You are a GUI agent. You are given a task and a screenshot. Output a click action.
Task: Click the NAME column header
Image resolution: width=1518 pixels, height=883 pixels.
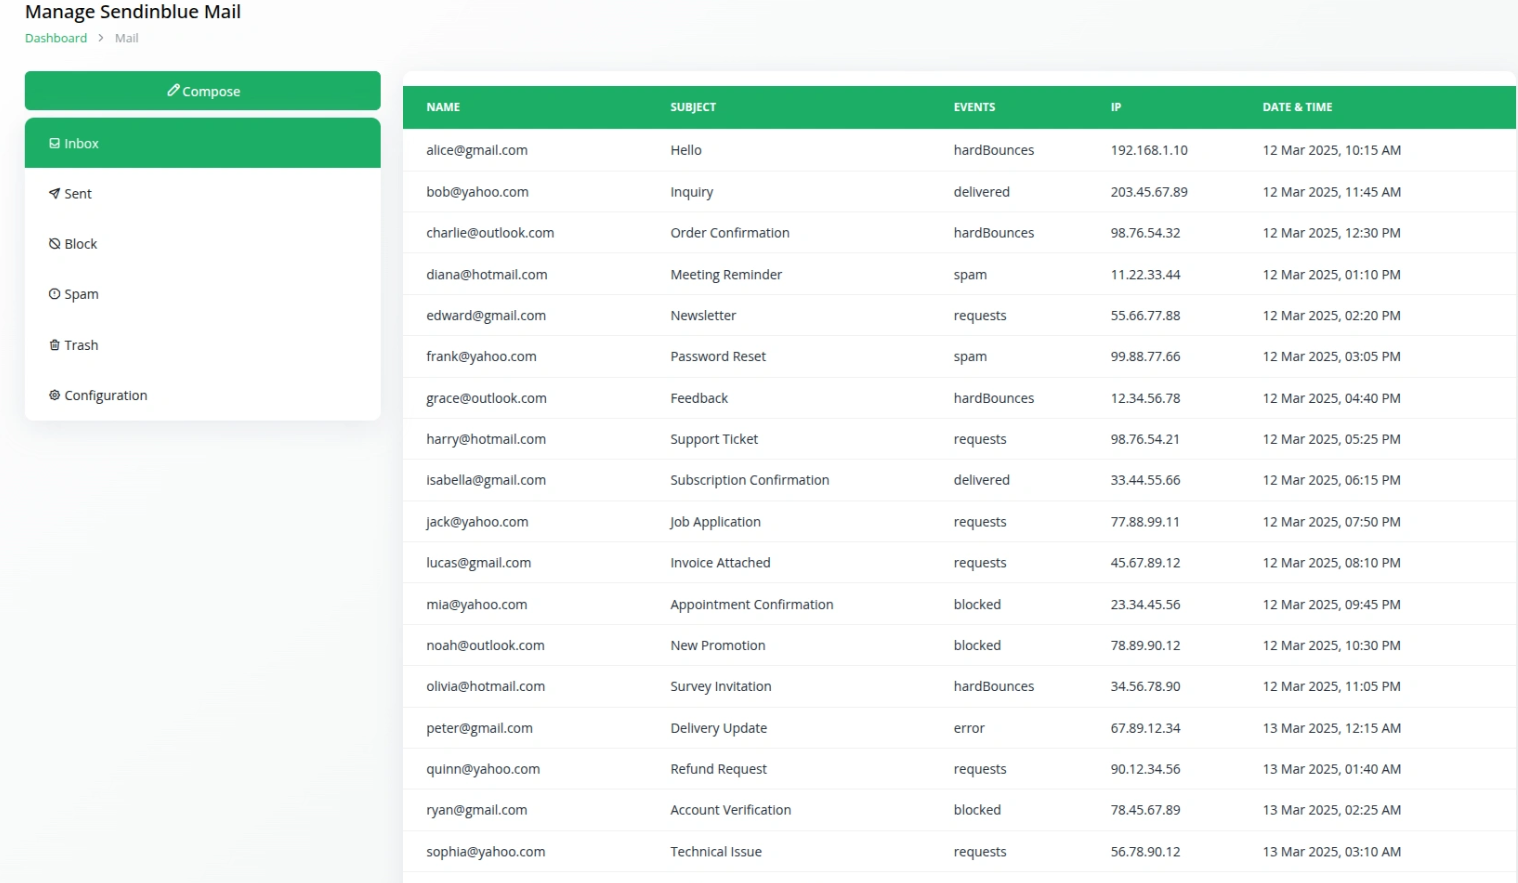pyautogui.click(x=443, y=107)
